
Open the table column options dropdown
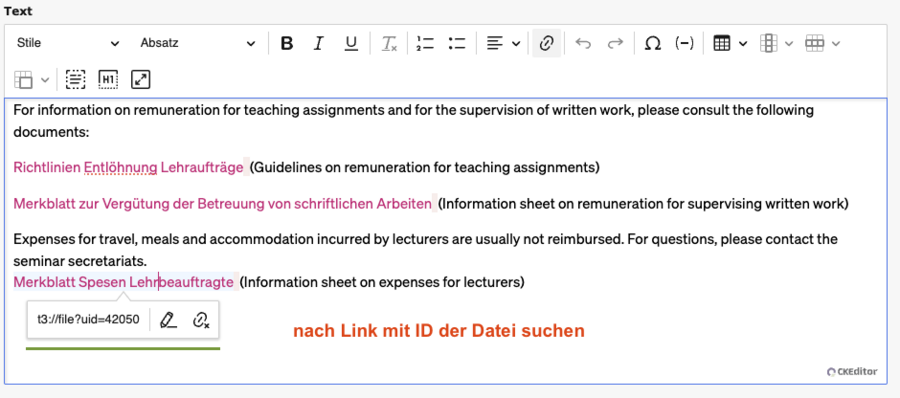776,43
